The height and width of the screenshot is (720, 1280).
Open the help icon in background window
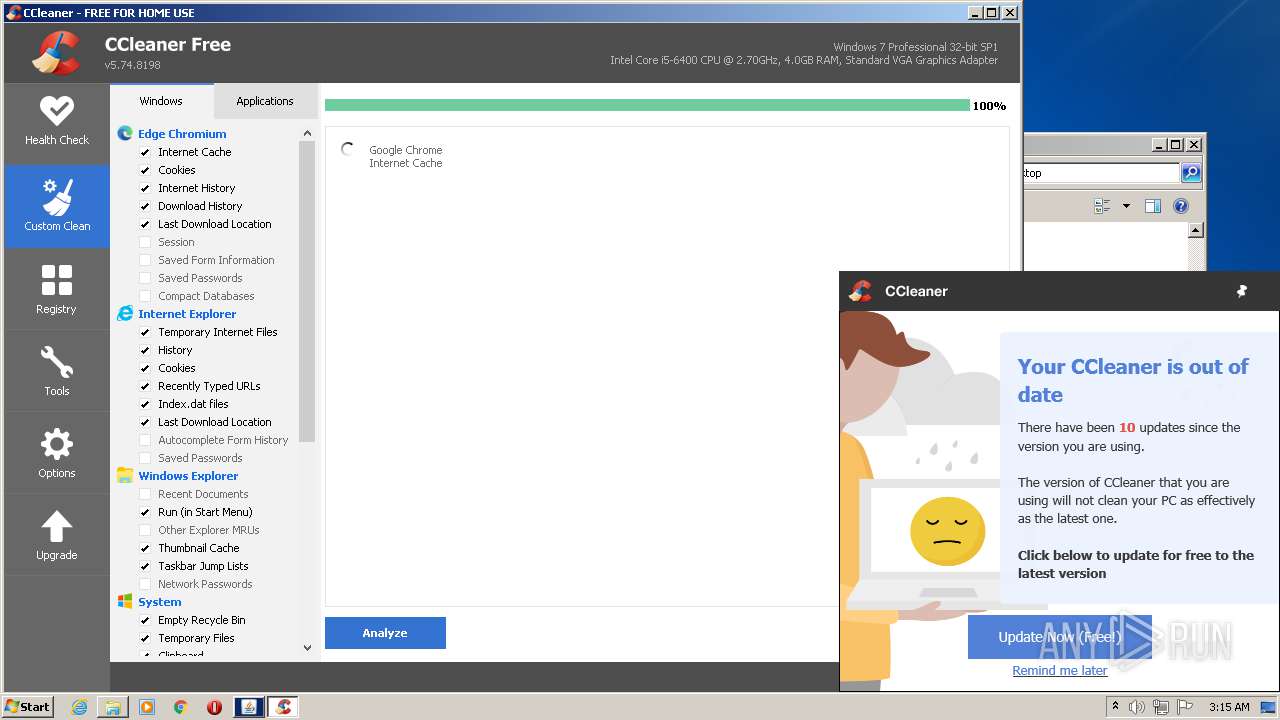click(x=1181, y=206)
